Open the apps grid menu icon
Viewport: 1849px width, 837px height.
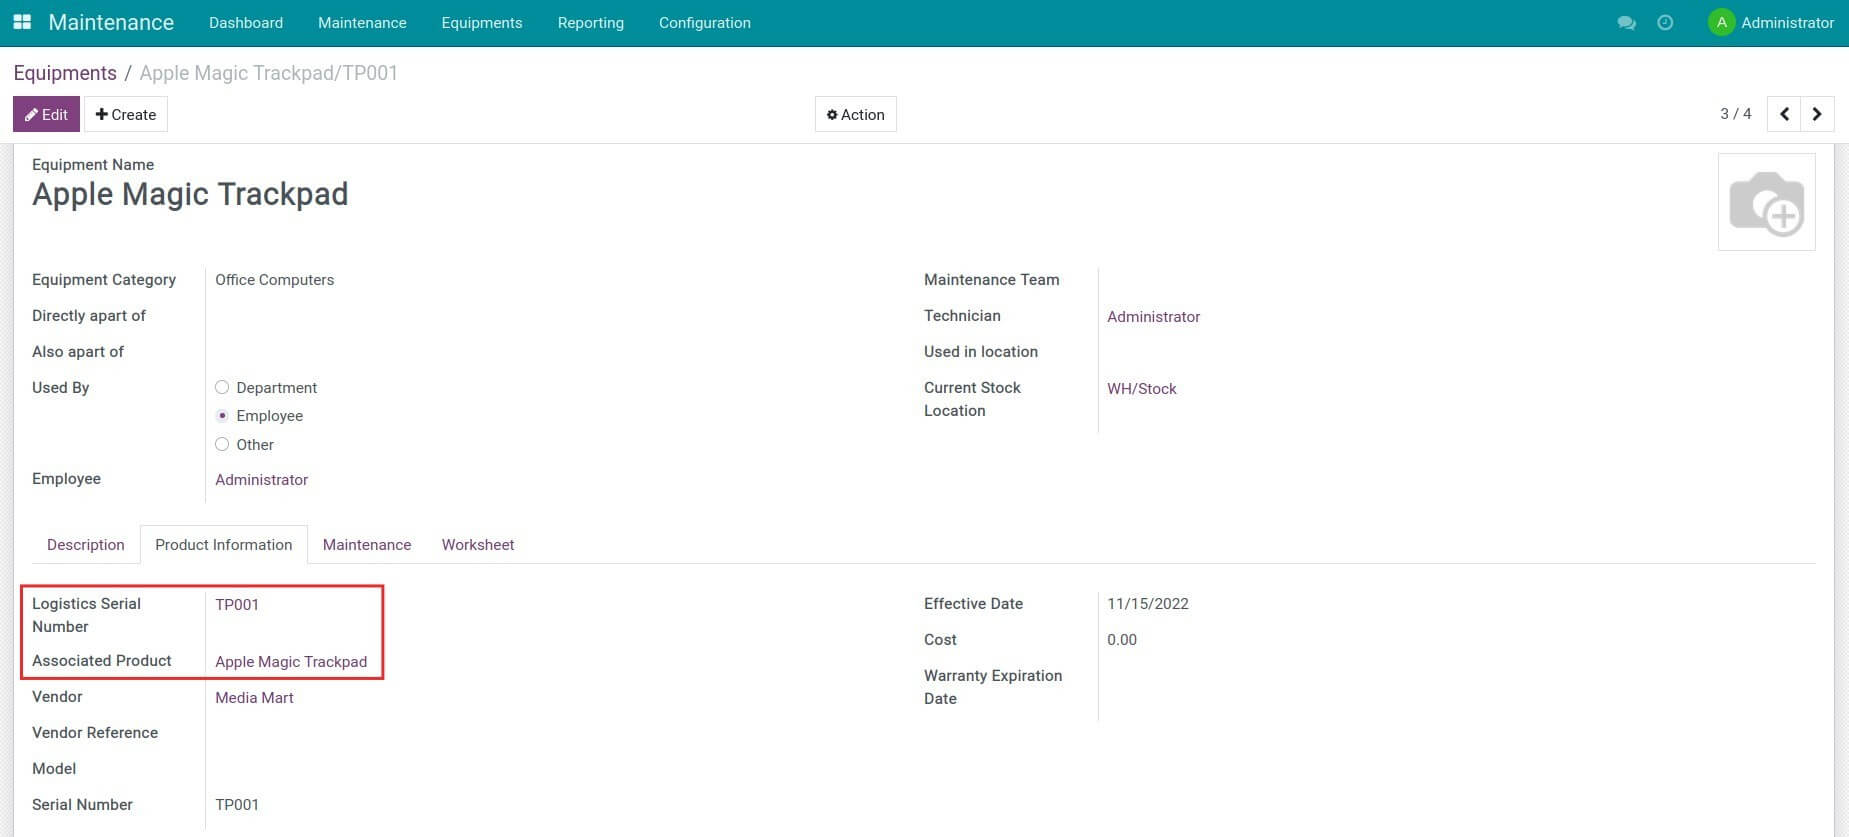22,22
